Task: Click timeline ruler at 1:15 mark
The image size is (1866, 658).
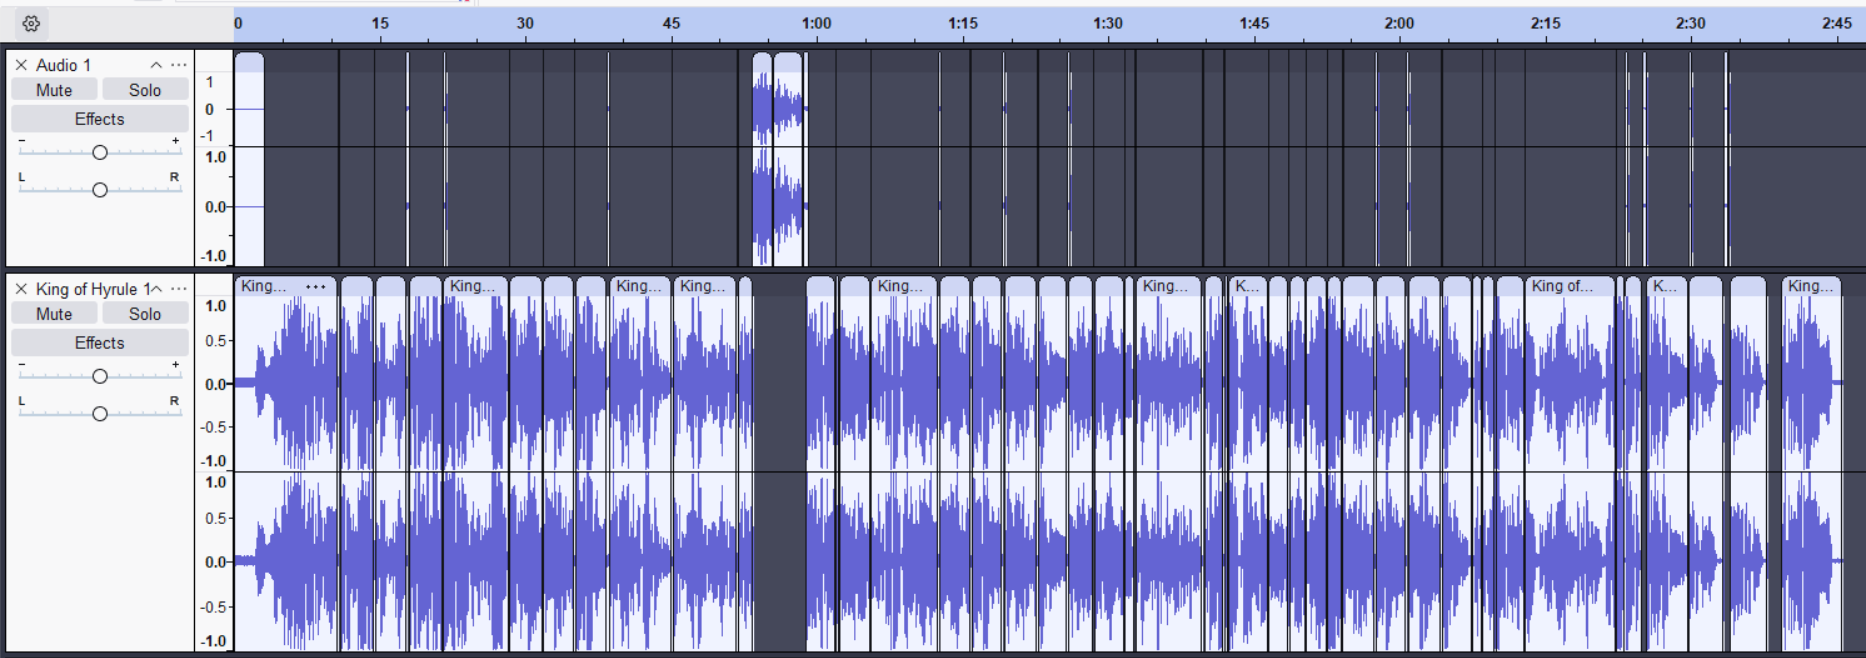Action: pos(962,24)
